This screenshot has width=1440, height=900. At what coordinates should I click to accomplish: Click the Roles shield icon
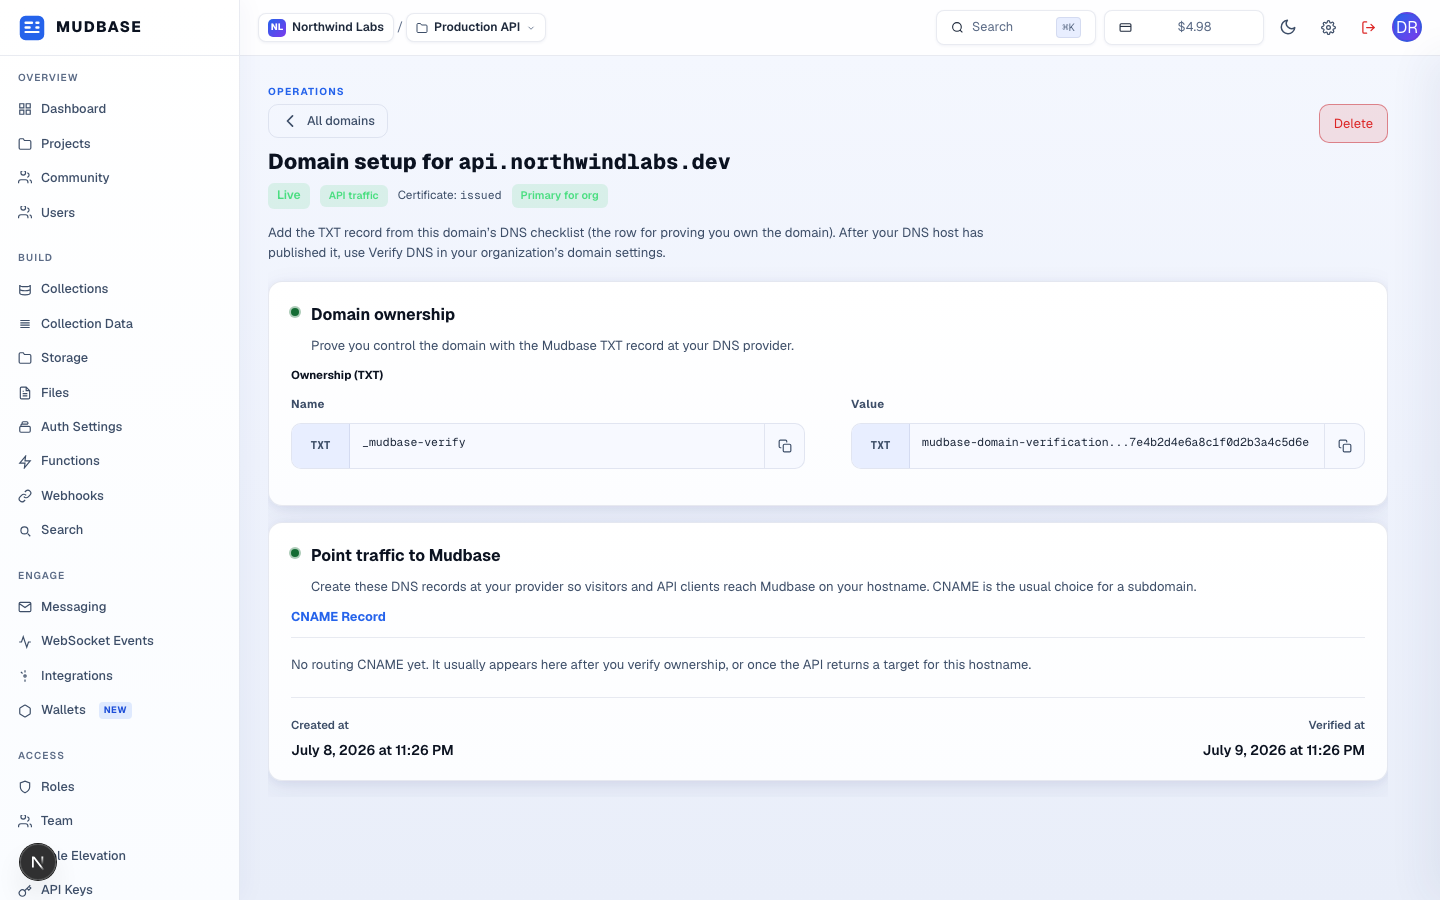pos(25,787)
